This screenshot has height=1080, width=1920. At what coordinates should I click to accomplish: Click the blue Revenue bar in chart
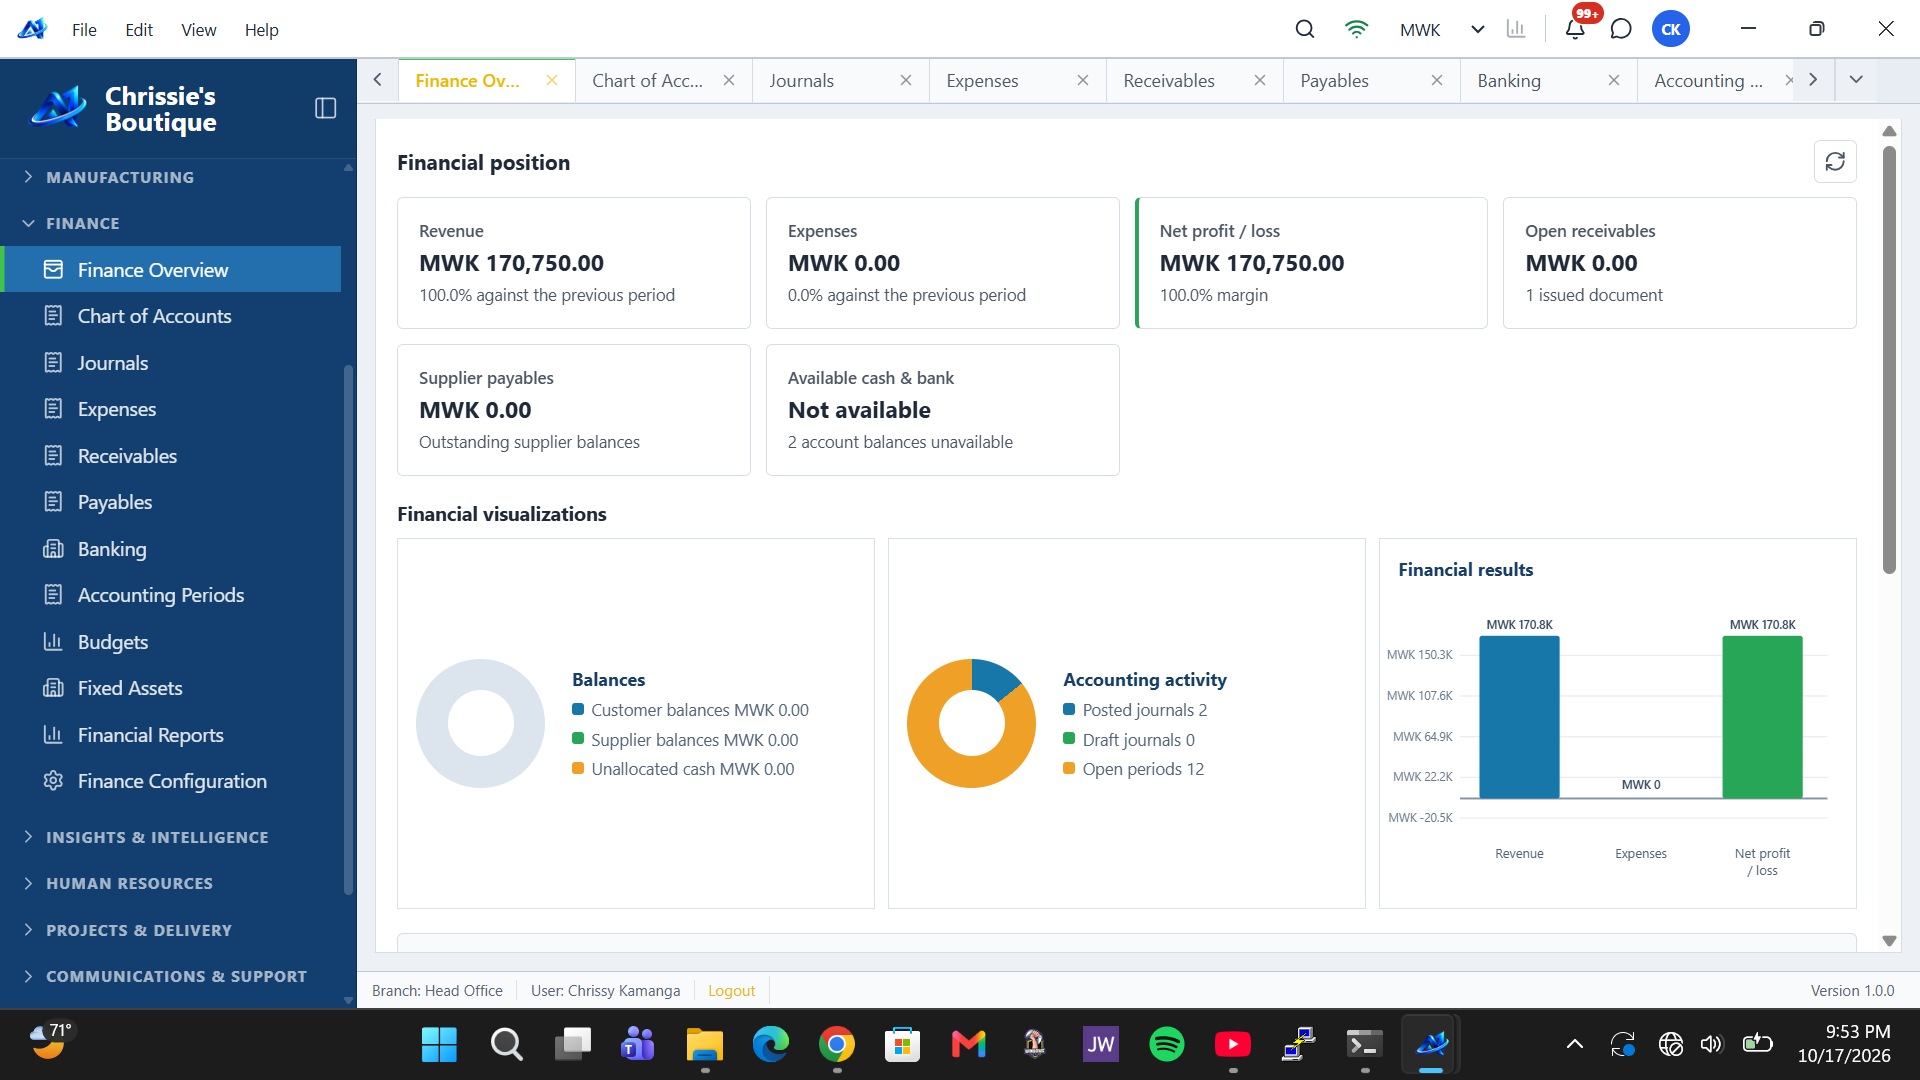1519,717
